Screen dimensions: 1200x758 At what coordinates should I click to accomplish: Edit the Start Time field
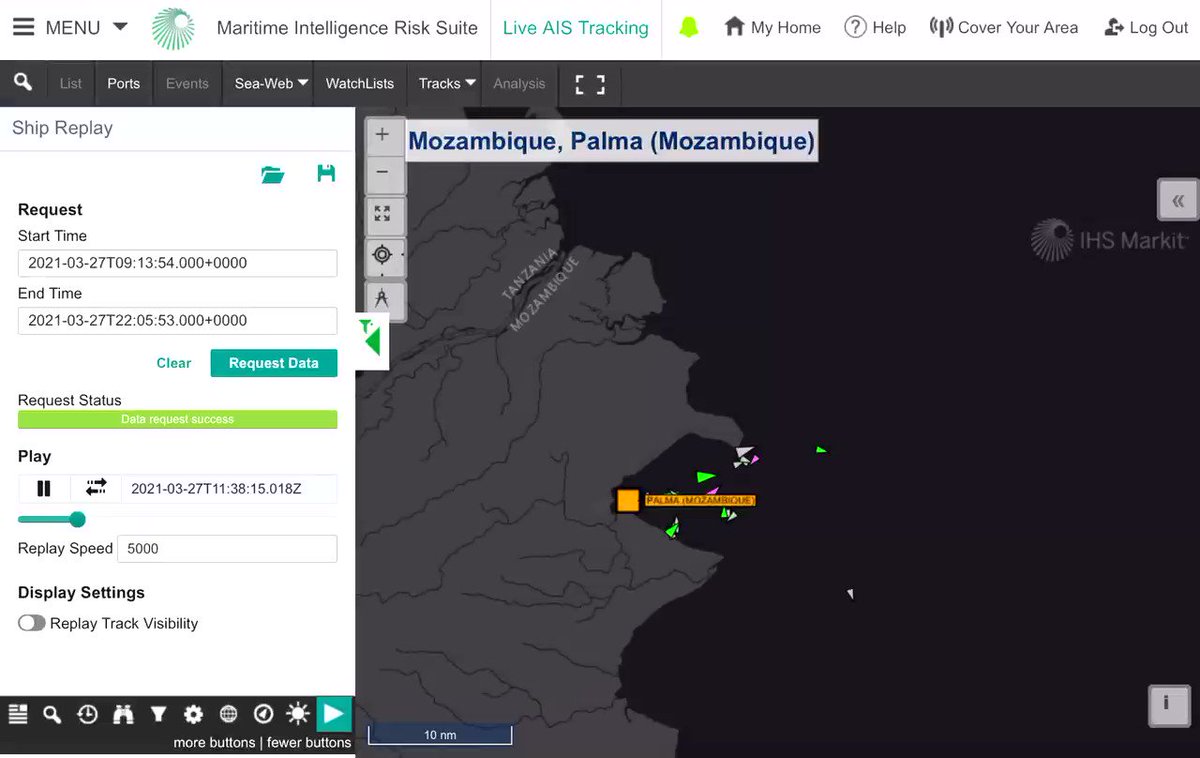point(177,263)
